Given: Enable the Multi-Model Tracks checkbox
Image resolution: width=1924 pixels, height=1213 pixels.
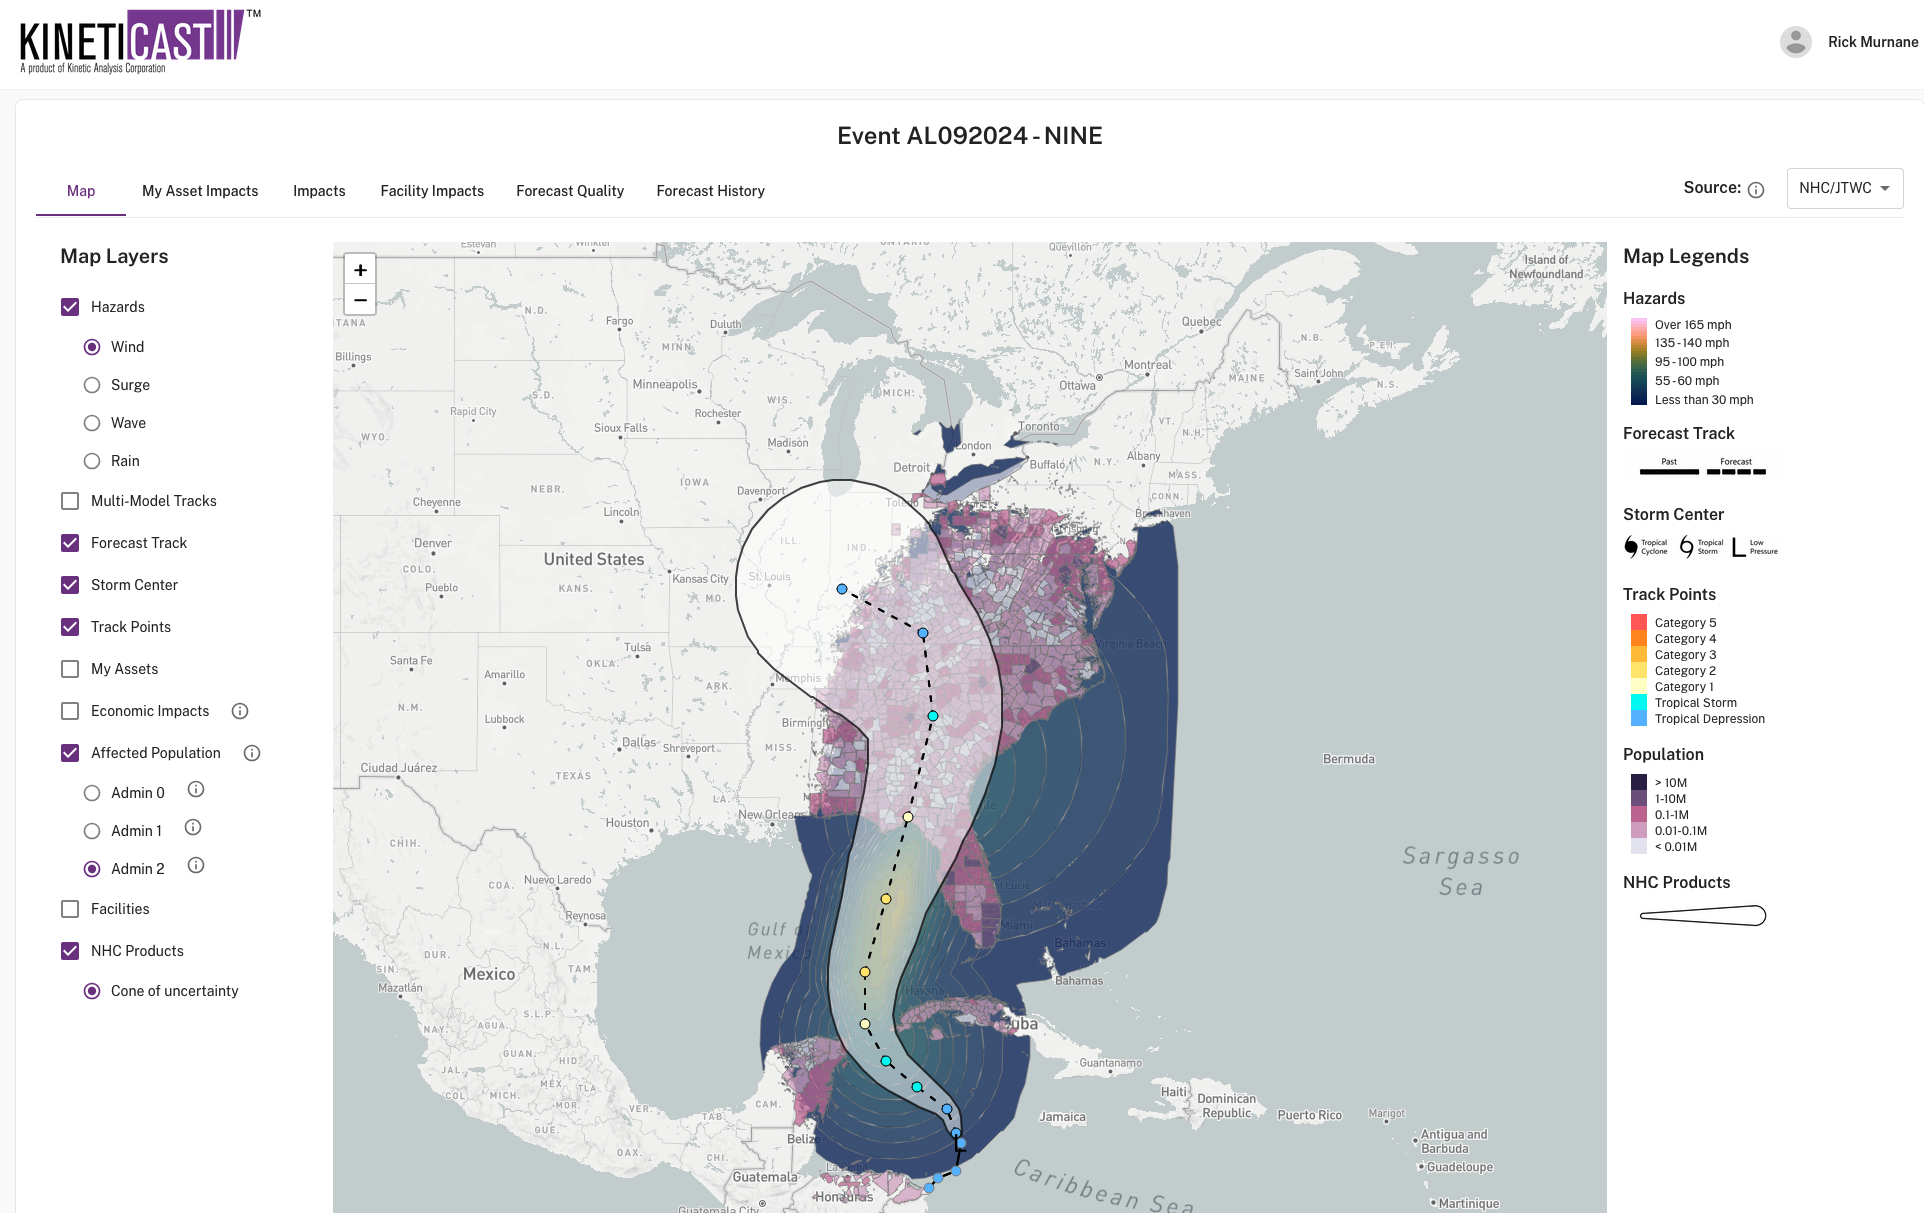Looking at the screenshot, I should click(x=70, y=501).
